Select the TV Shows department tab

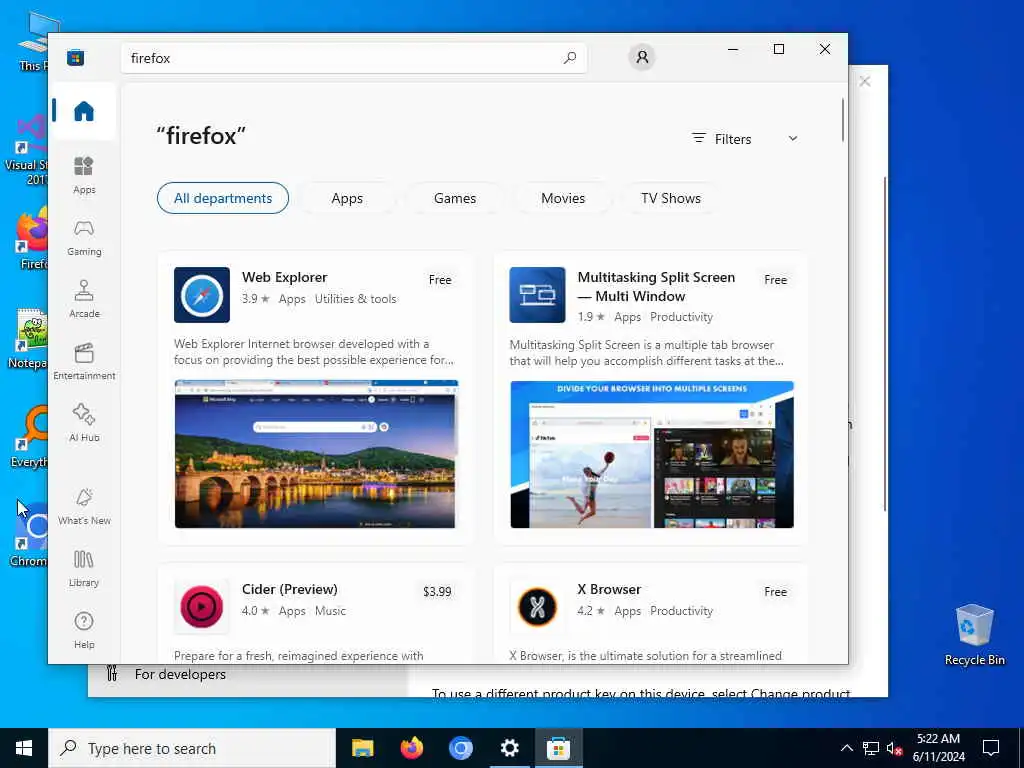671,198
